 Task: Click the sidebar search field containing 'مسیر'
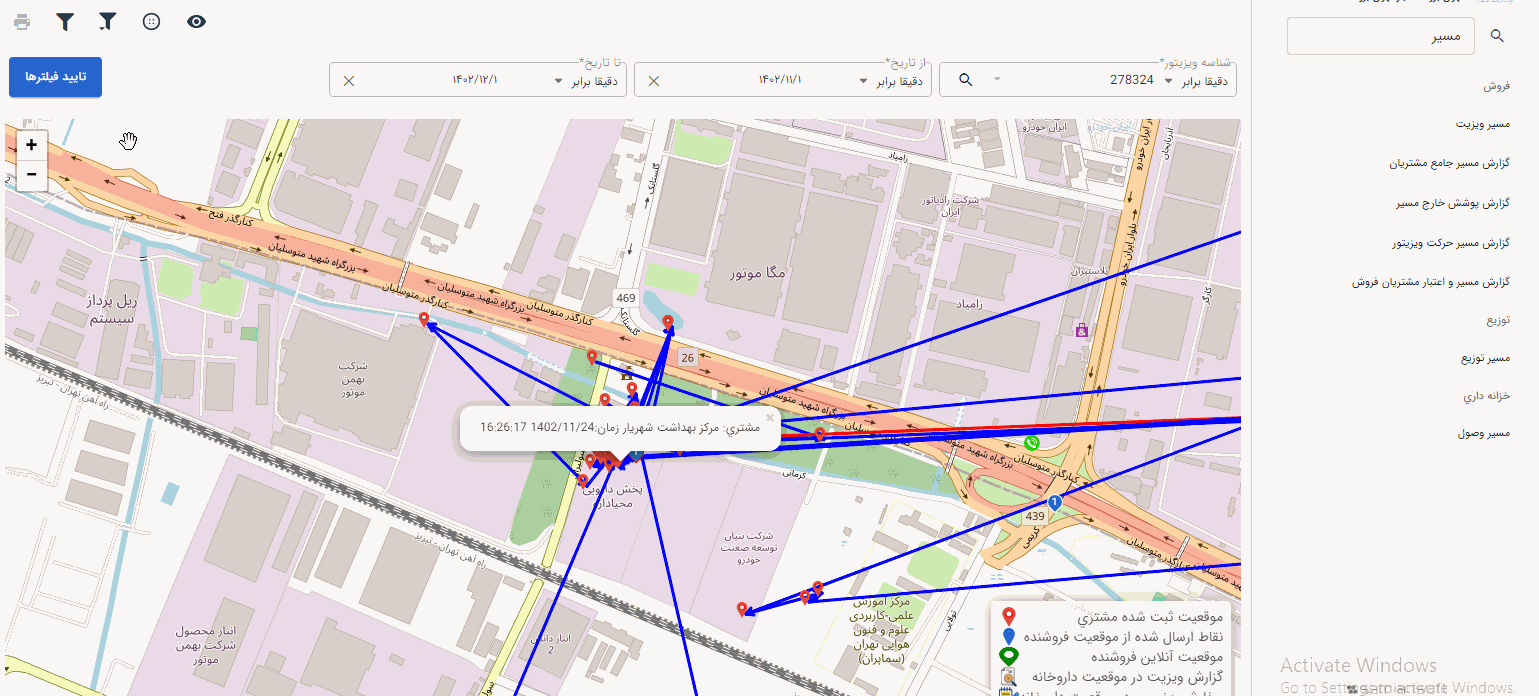point(1380,37)
